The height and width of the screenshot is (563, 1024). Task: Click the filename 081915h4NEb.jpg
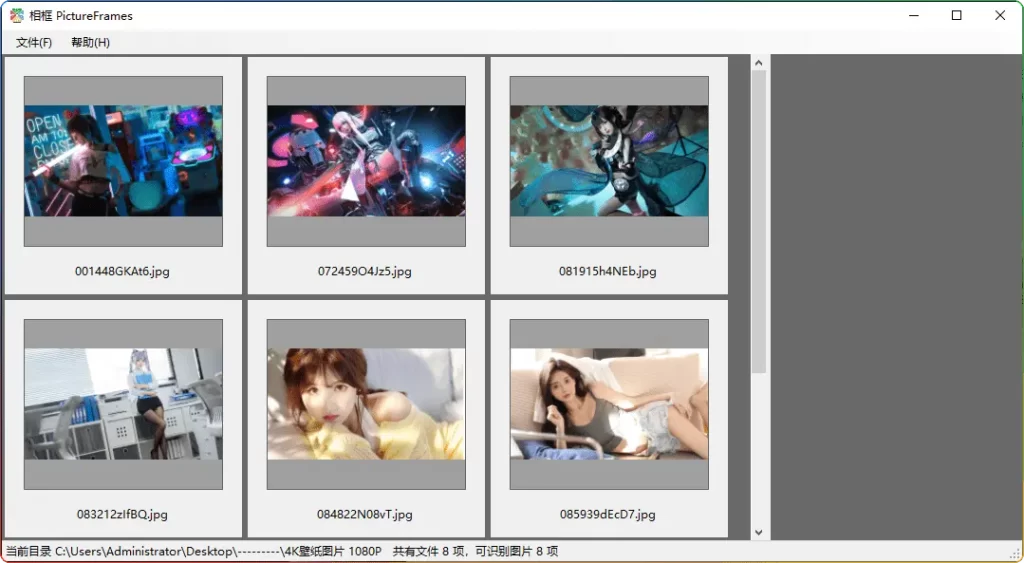[x=608, y=272]
